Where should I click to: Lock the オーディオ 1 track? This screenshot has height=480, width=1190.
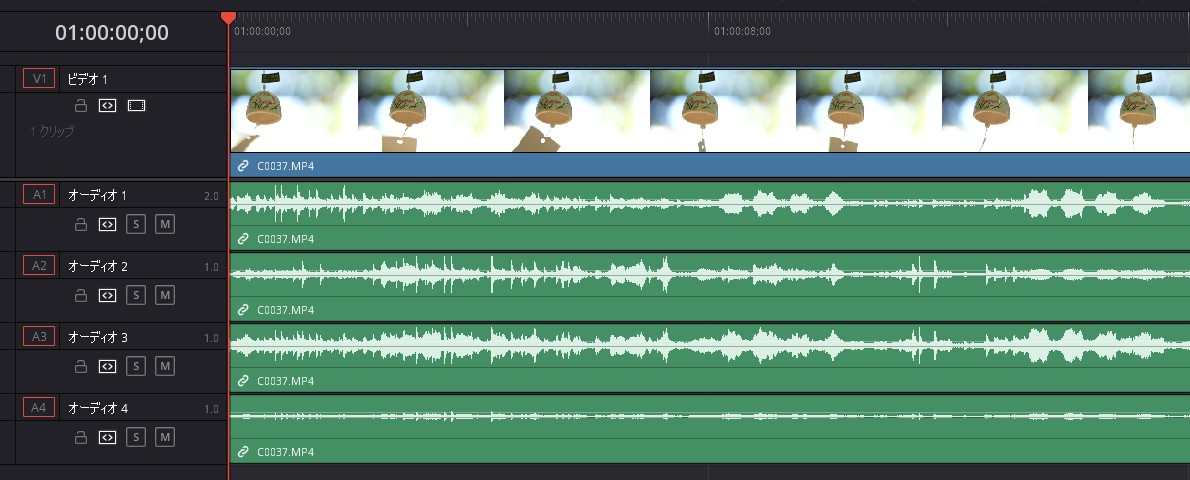pyautogui.click(x=82, y=224)
